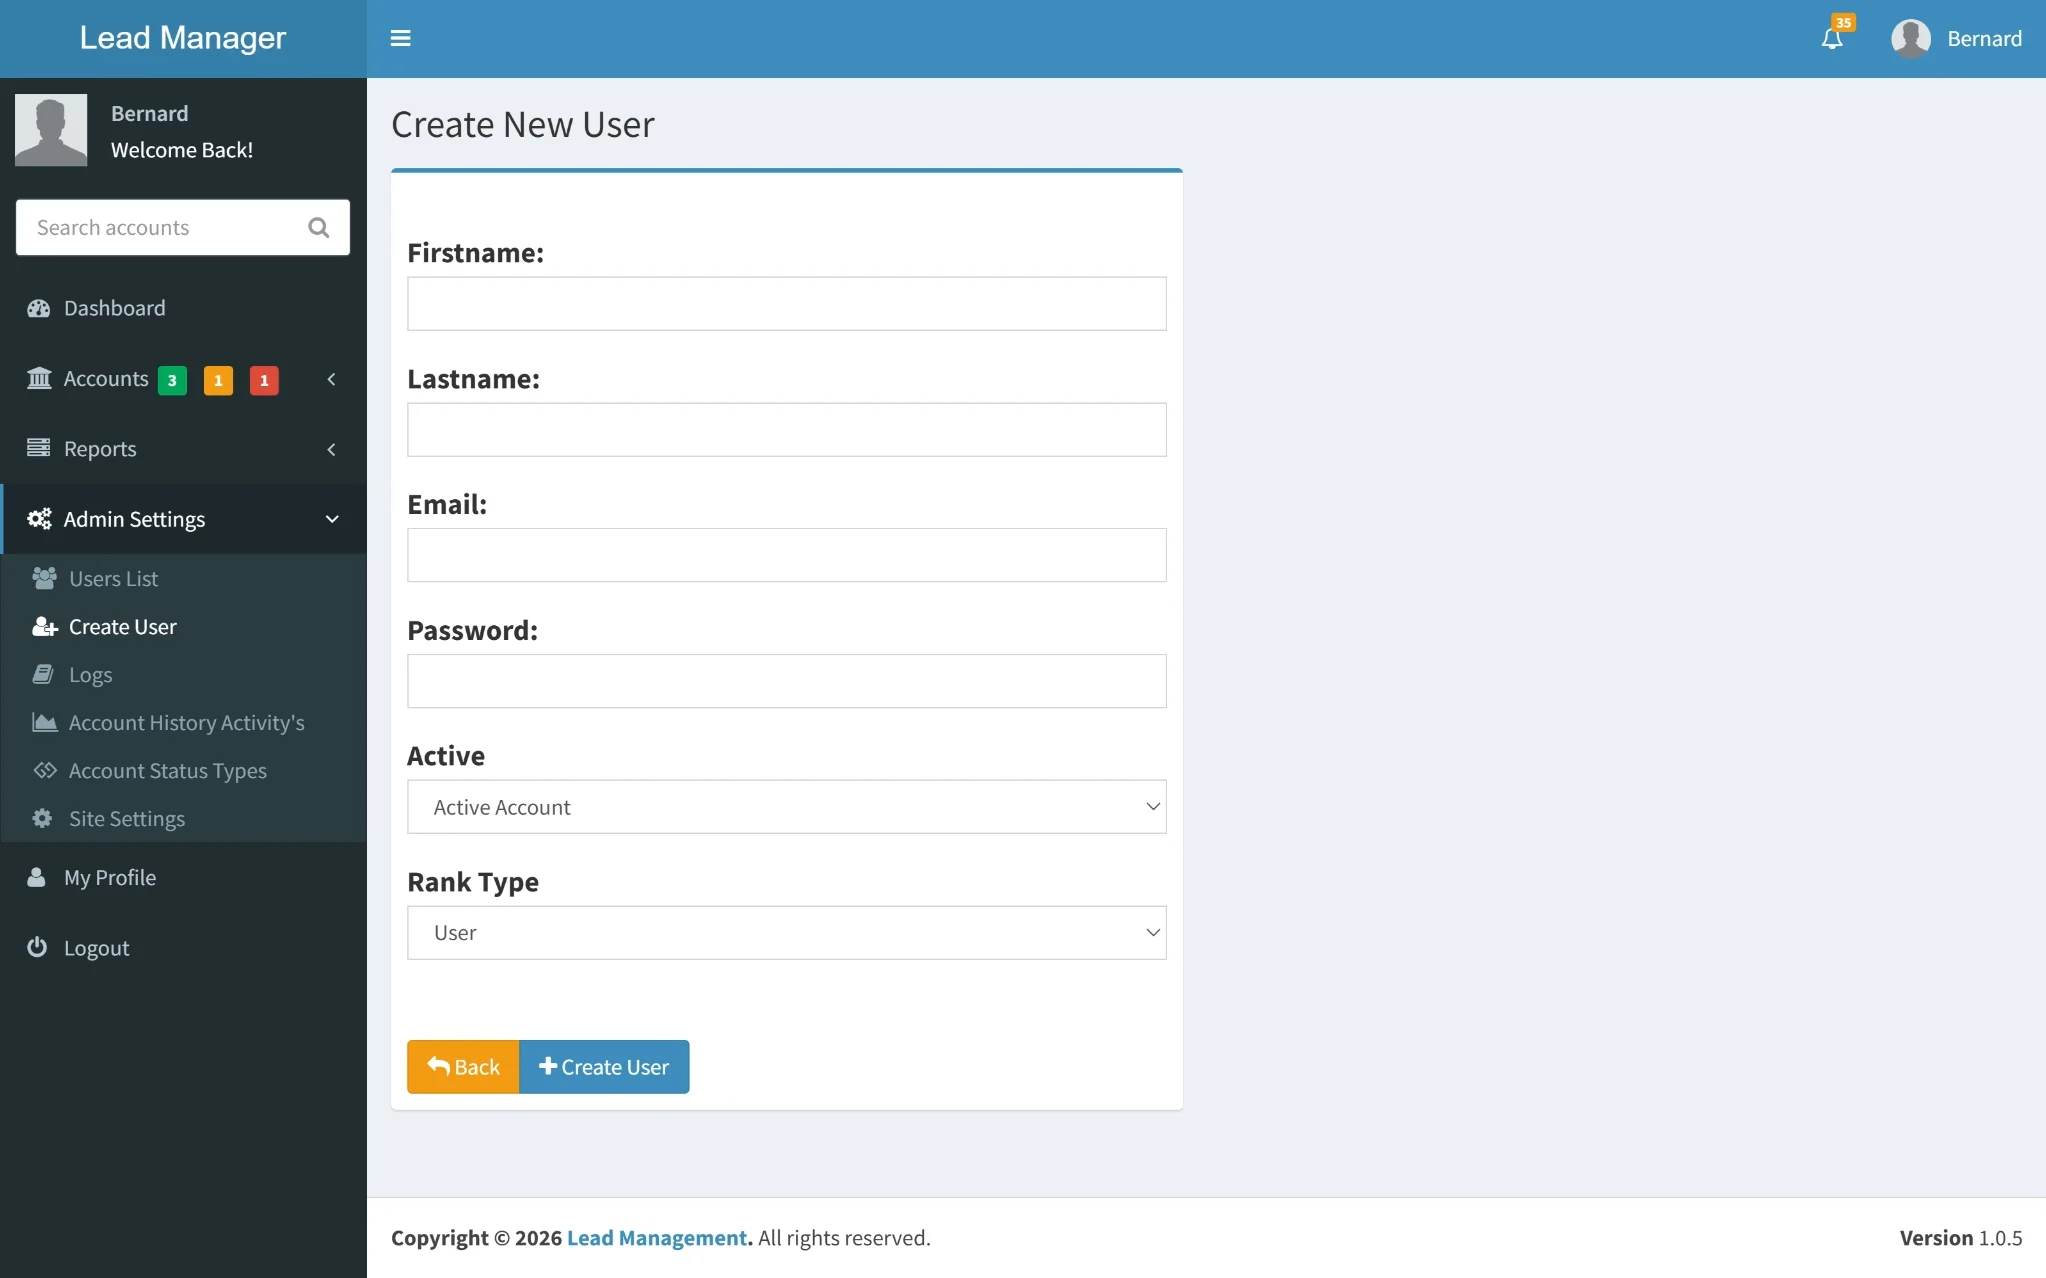Expand the Reports submenu chevron
The width and height of the screenshot is (2046, 1278).
click(331, 449)
